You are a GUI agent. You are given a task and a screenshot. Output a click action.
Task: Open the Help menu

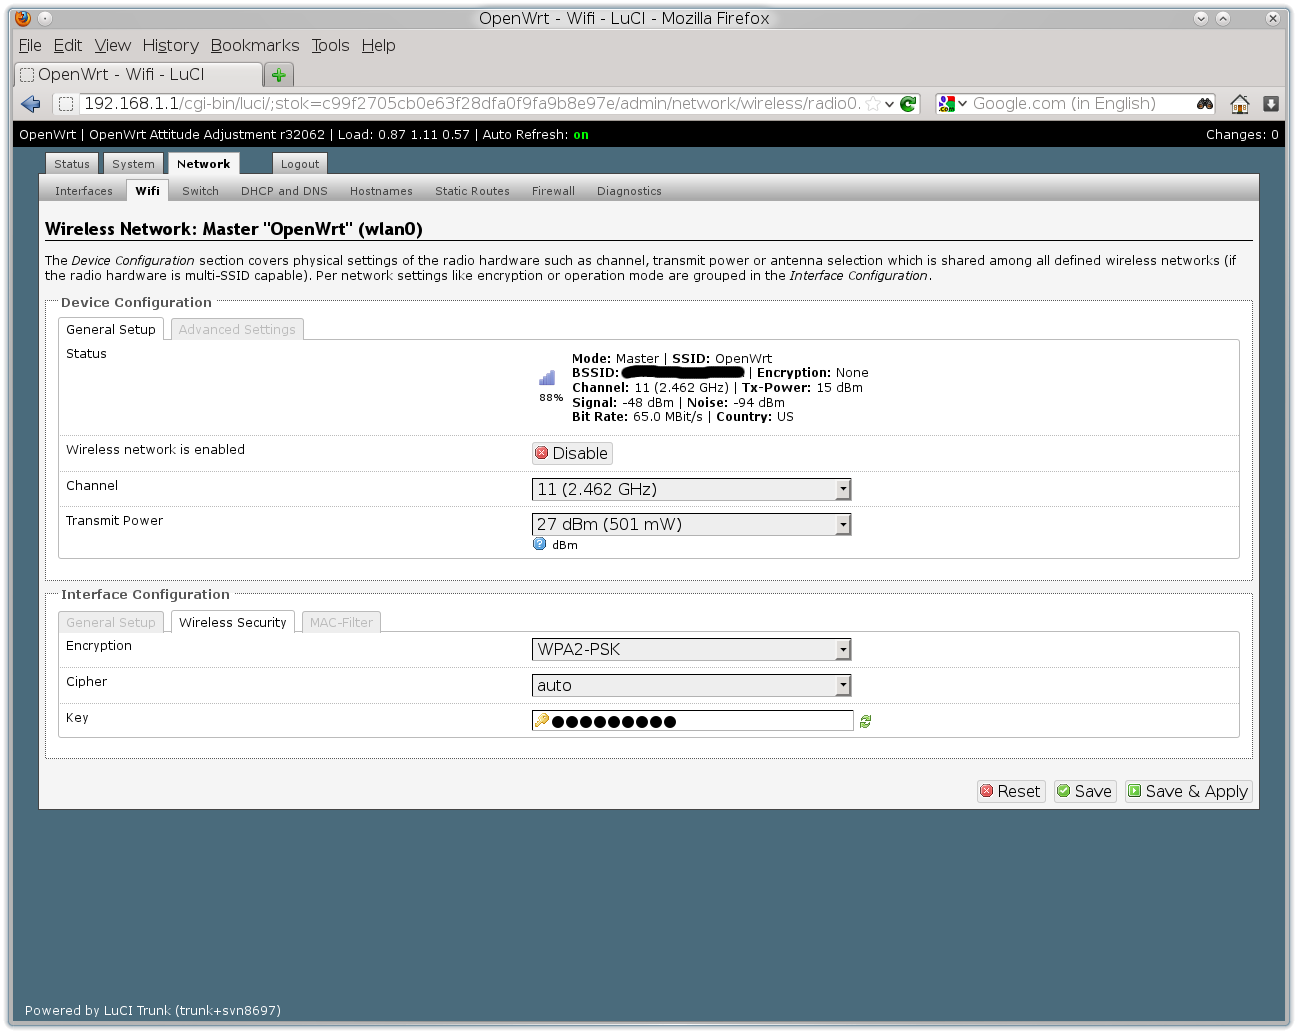pyautogui.click(x=378, y=45)
